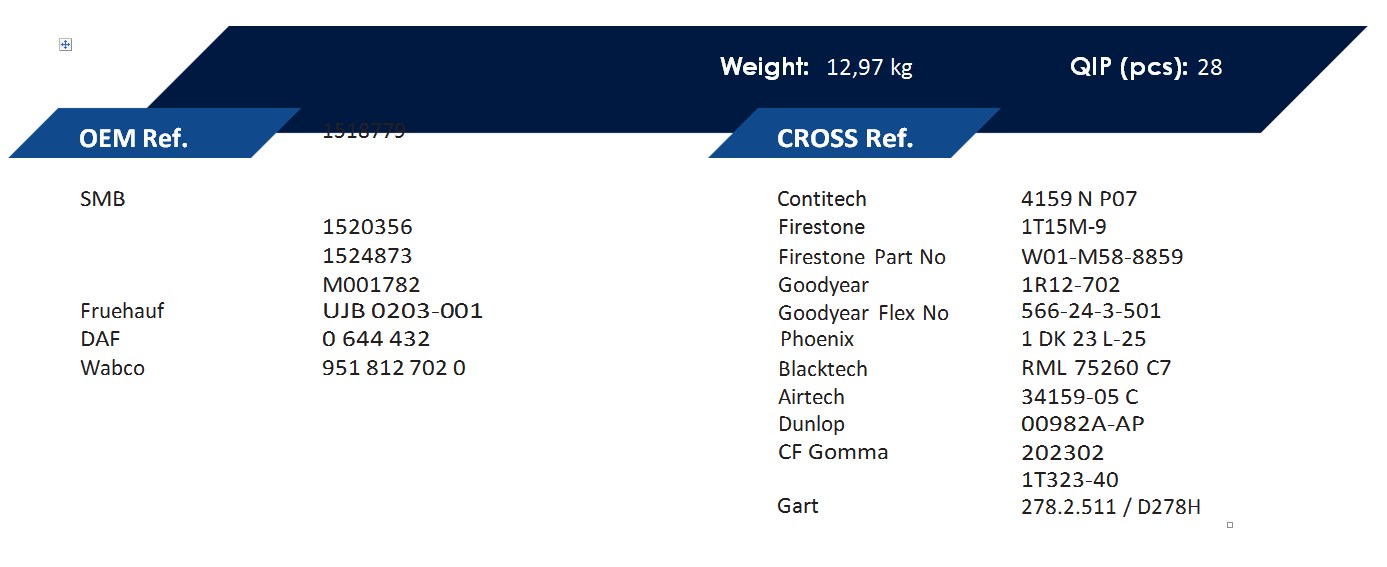This screenshot has height=567, width=1387.
Task: Select the OEM Ref. banner heading
Action: 134,138
